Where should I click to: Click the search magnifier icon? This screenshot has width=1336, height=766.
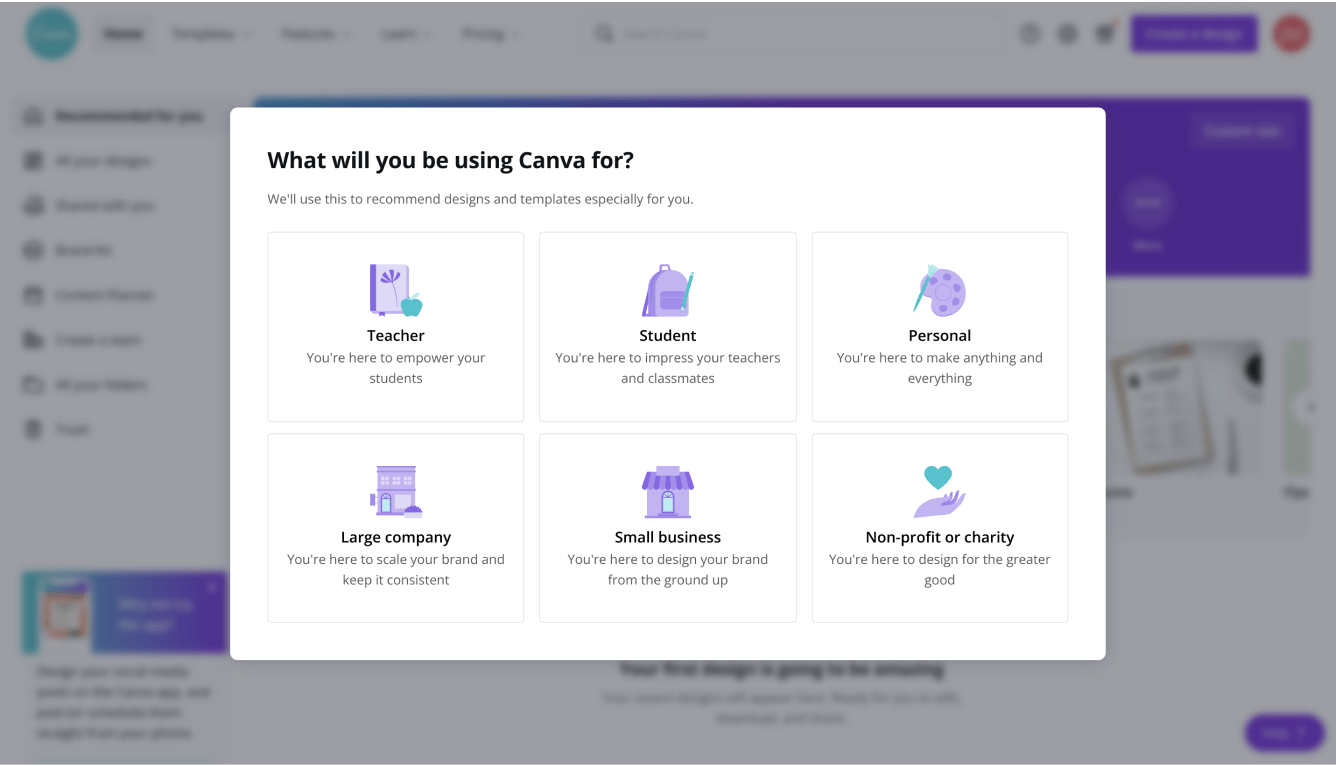[x=604, y=34]
